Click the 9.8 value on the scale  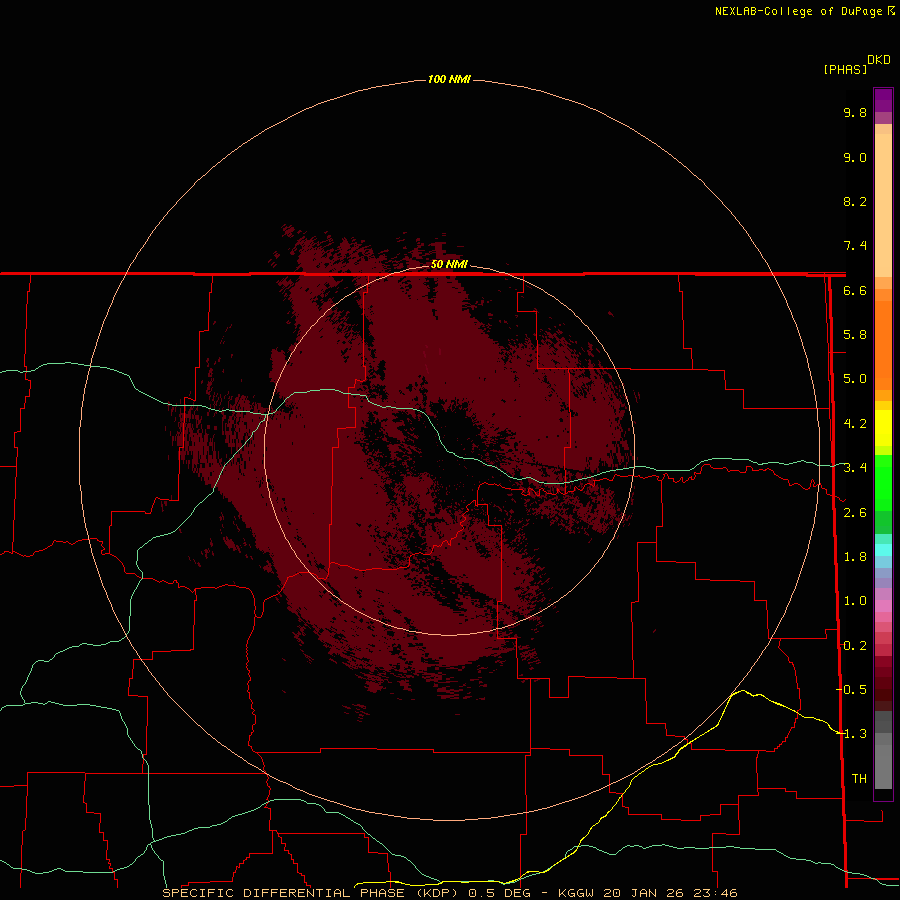pos(855,112)
